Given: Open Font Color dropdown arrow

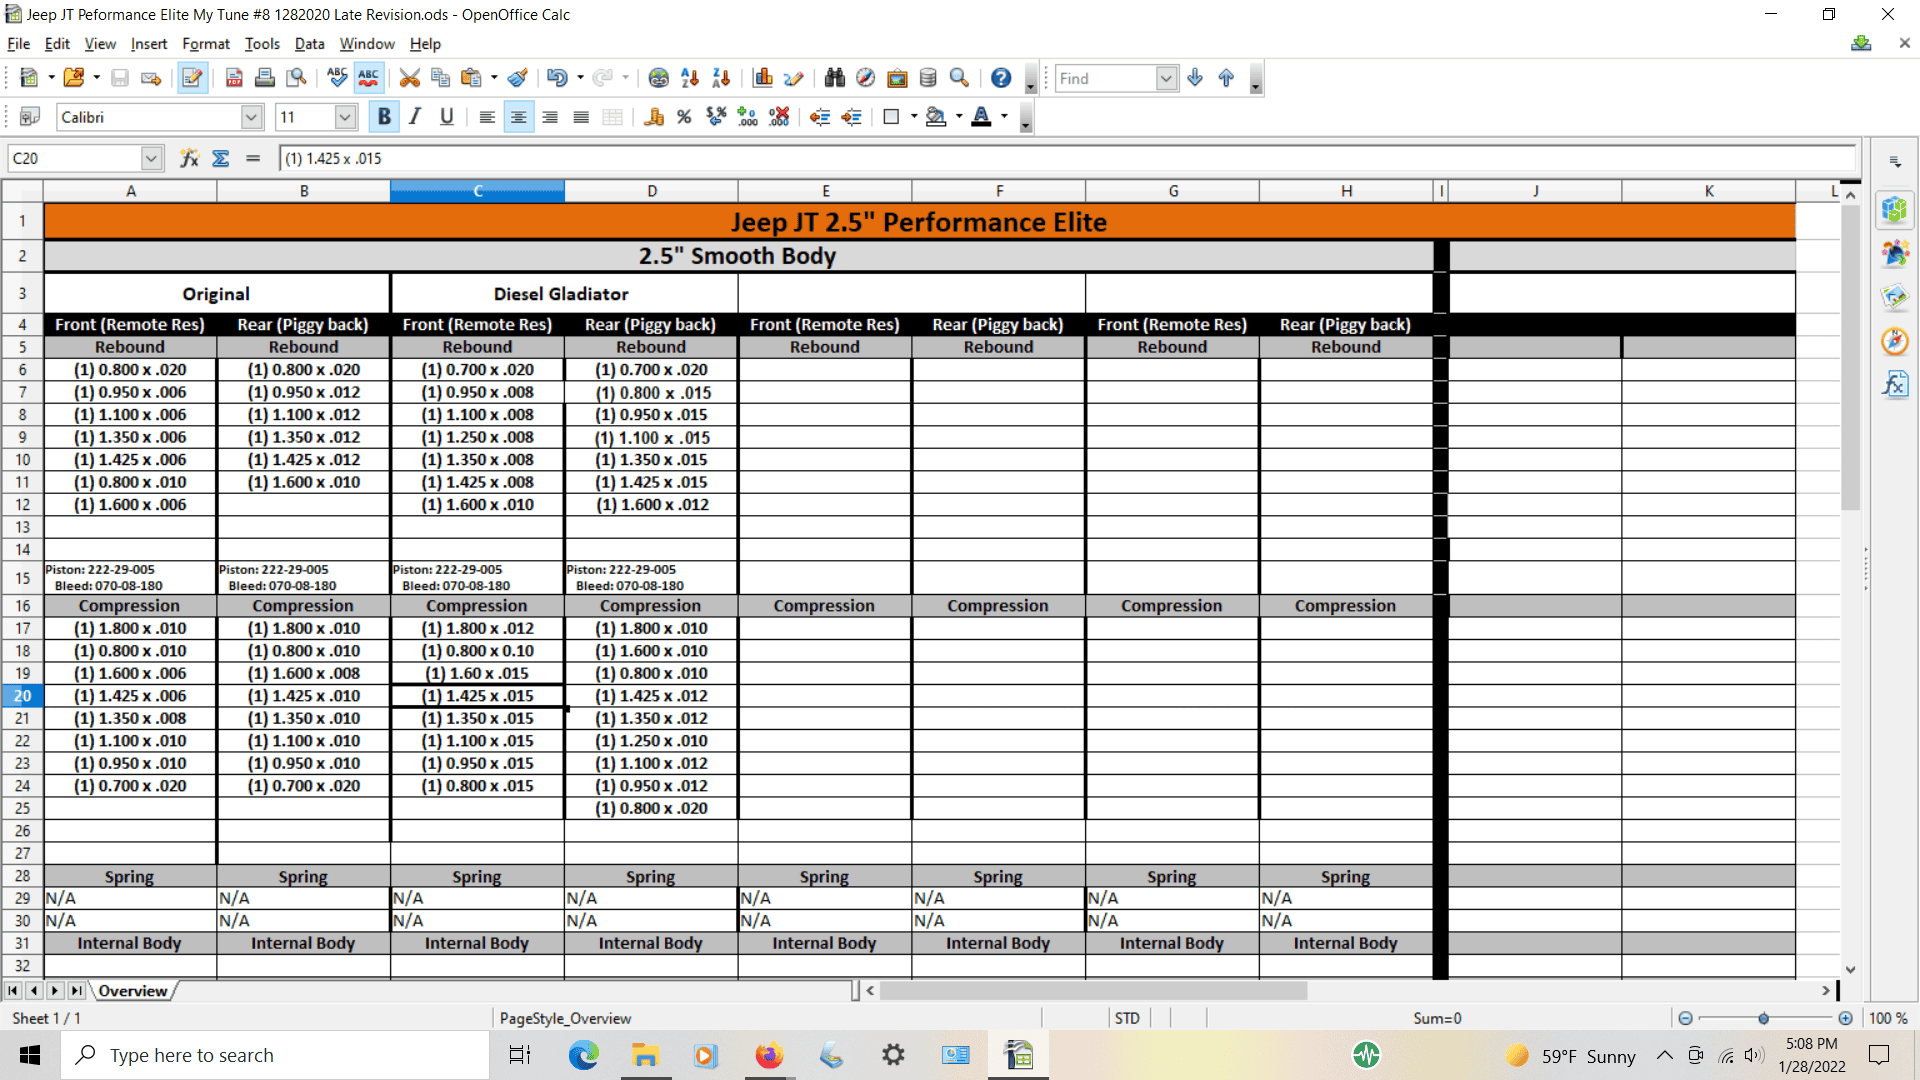Looking at the screenshot, I should coord(1004,117).
